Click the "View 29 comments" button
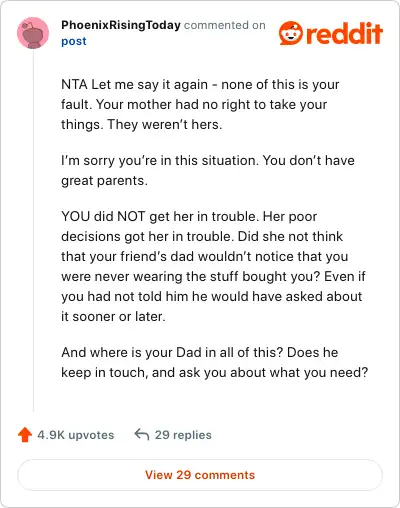Viewport: 400px width, 508px height. pyautogui.click(x=200, y=475)
